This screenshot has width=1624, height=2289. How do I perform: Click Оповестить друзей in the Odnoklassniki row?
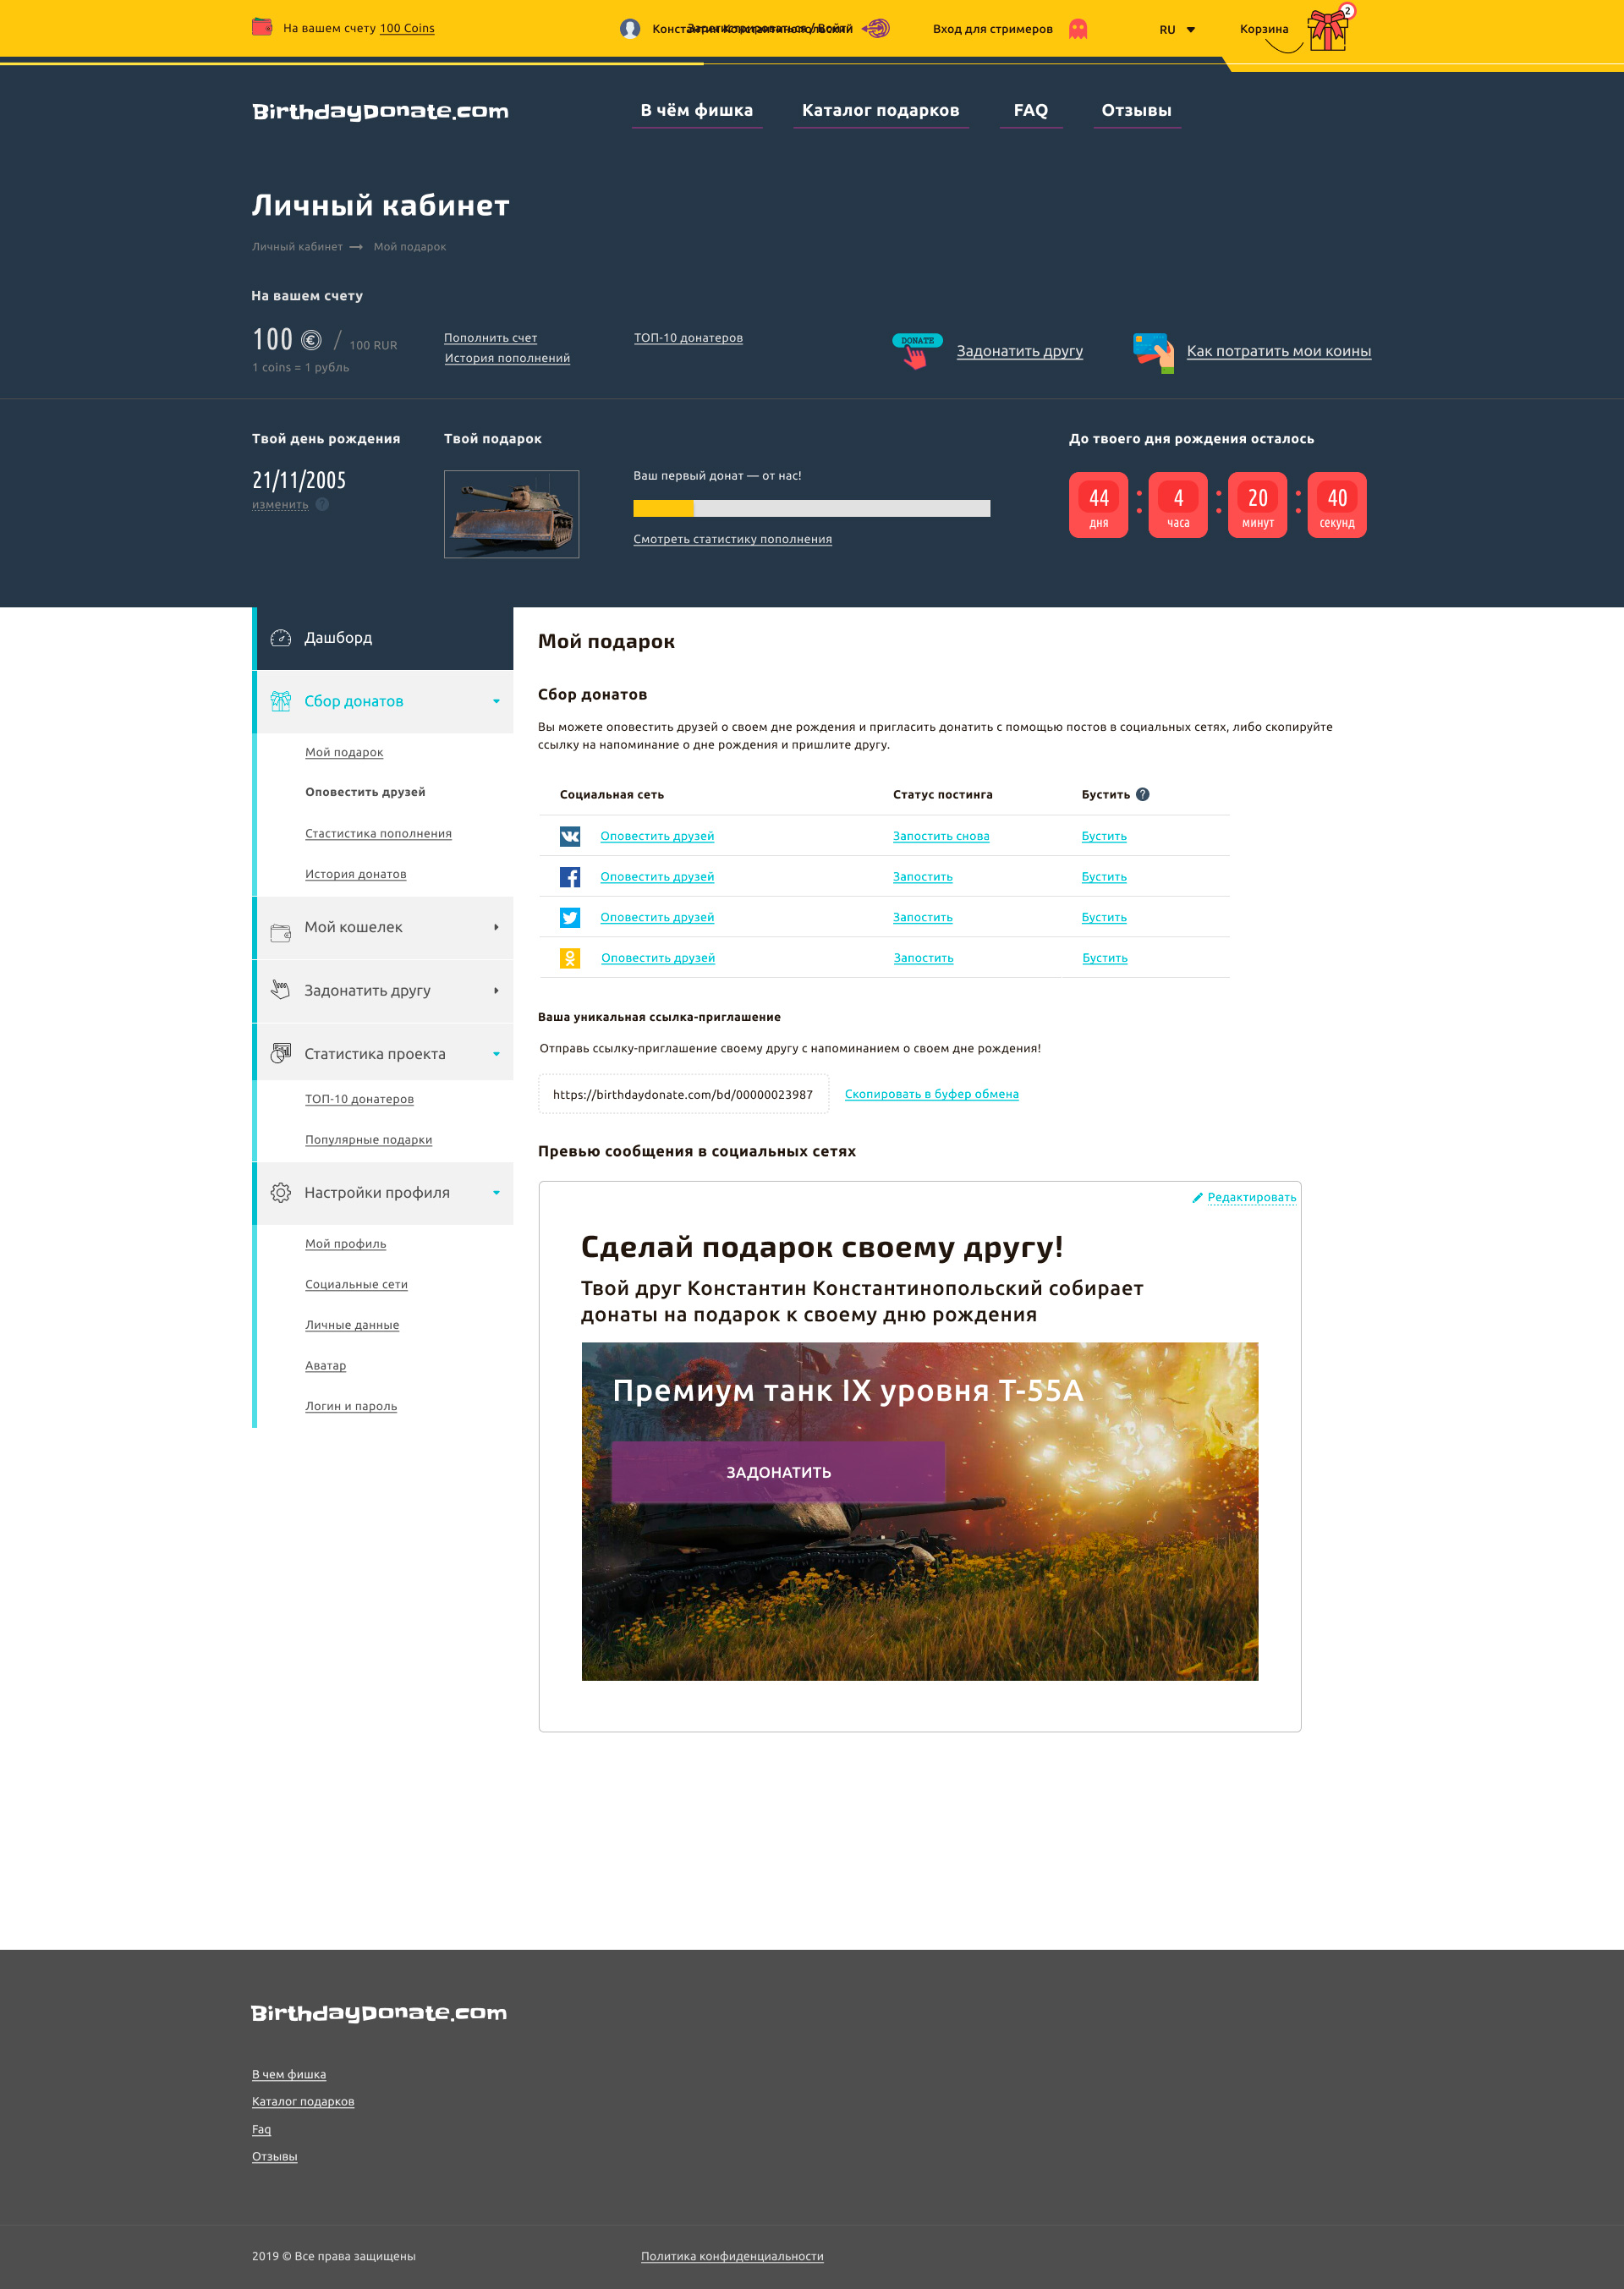[658, 958]
